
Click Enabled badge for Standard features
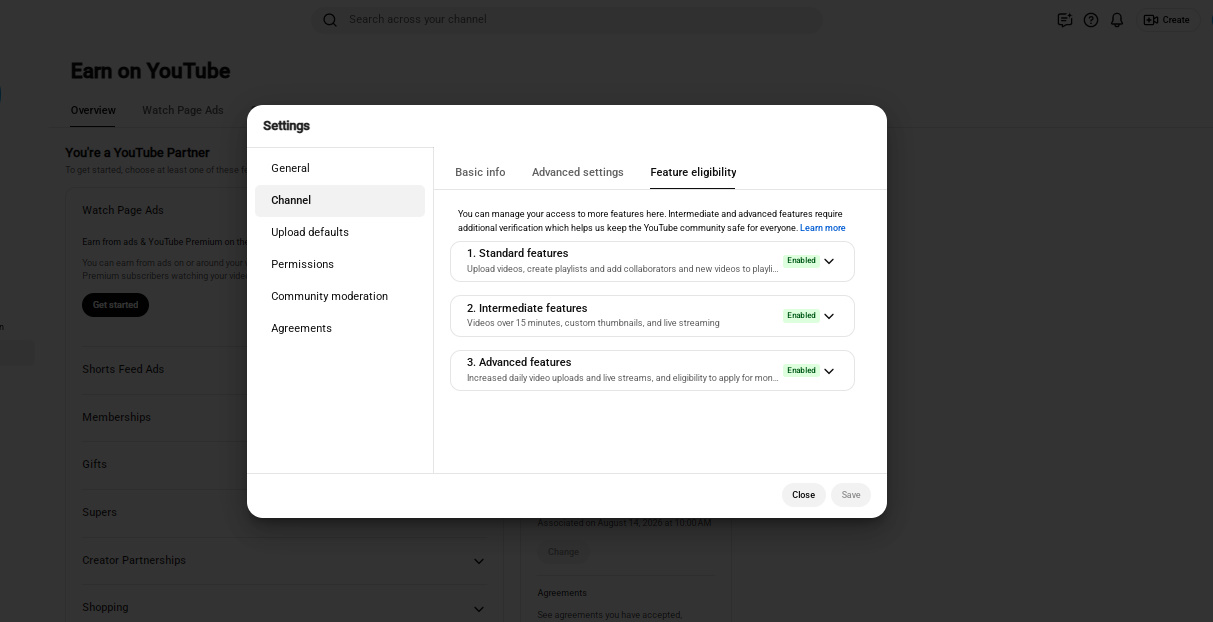801,261
